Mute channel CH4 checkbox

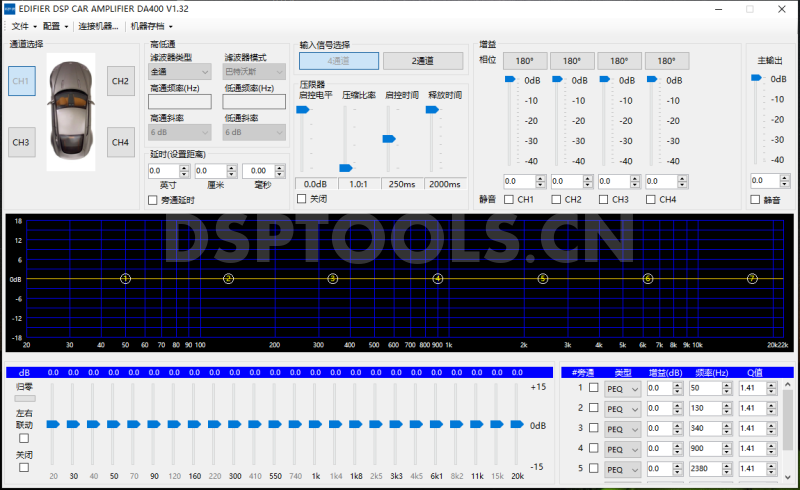coord(651,200)
